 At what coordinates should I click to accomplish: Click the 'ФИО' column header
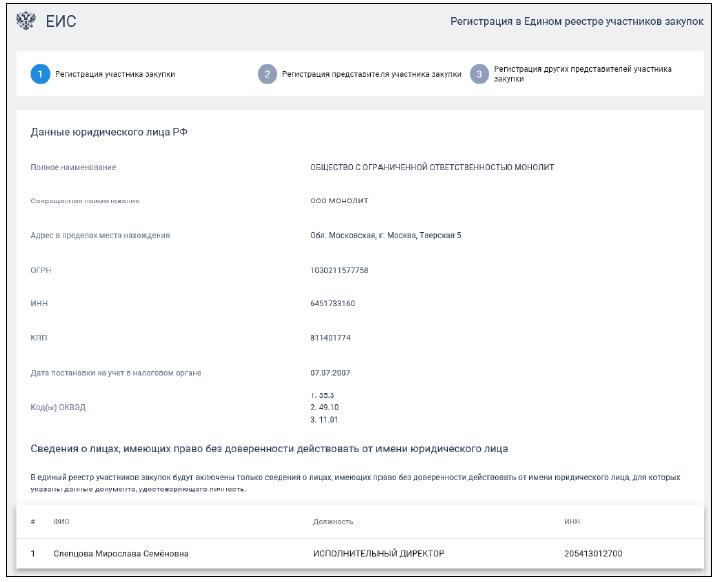62,521
